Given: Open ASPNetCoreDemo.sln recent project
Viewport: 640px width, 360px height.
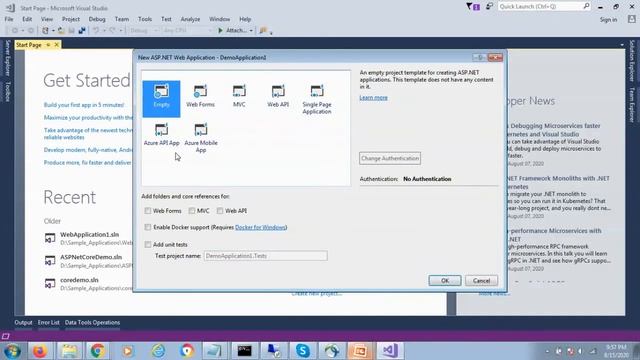Looking at the screenshot, I should tap(91, 257).
